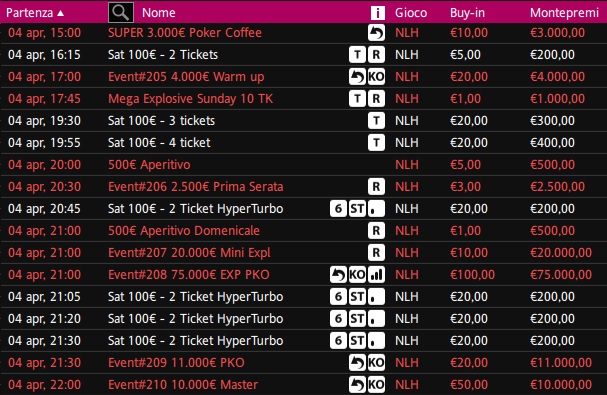Click the re-entry icon on SUPER 3.000€ Poker Coffee
The image size is (607, 395).
click(x=376, y=33)
